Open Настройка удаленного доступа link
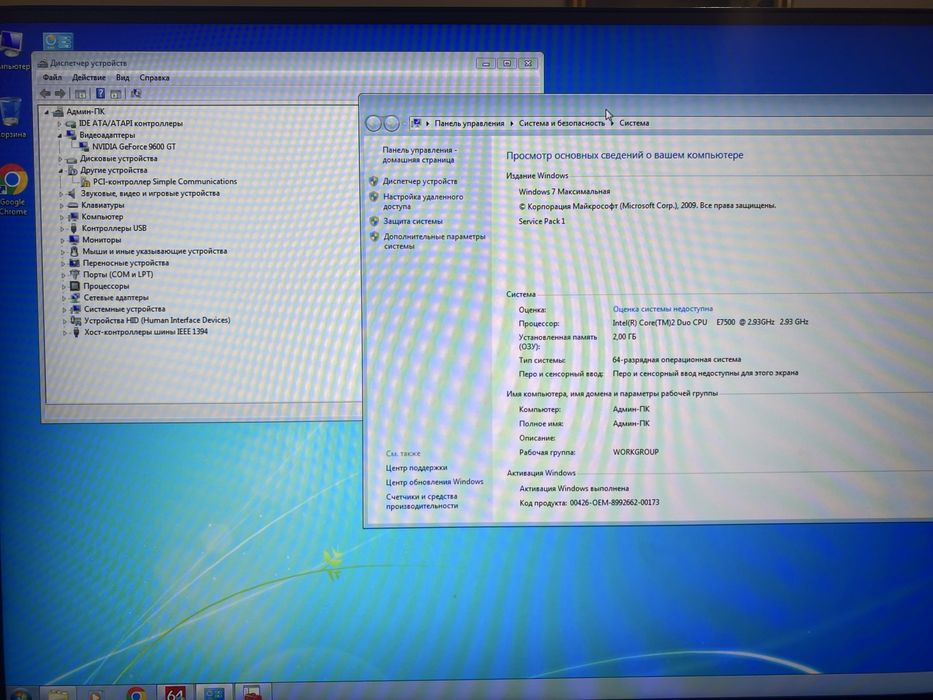The height and width of the screenshot is (700, 933). [423, 201]
